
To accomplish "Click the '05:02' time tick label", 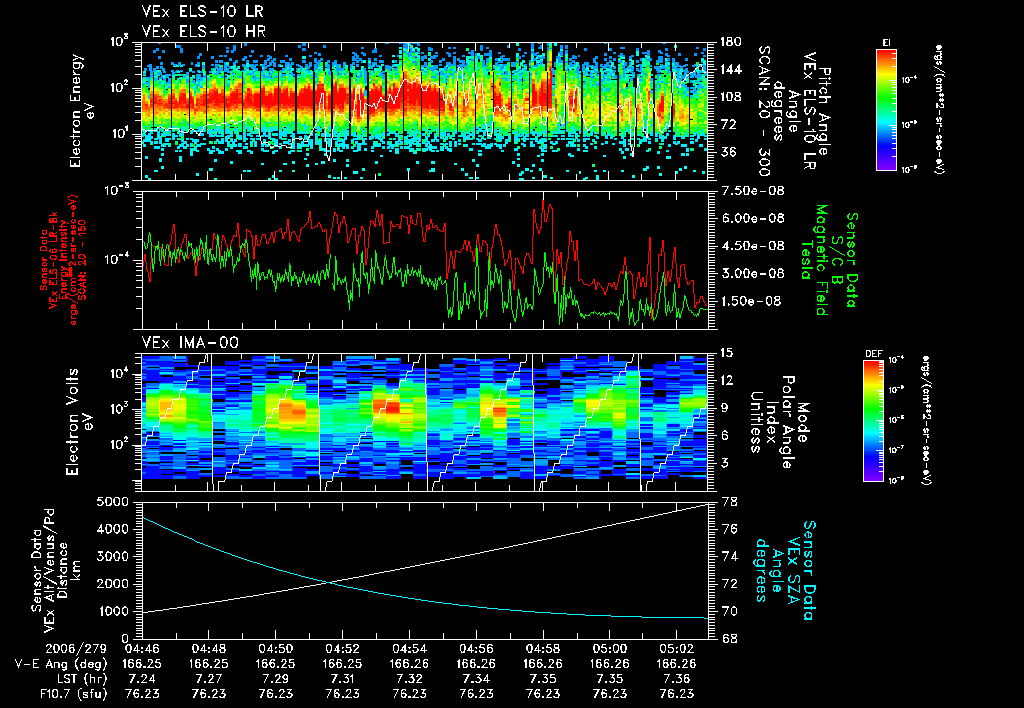I will click(677, 649).
